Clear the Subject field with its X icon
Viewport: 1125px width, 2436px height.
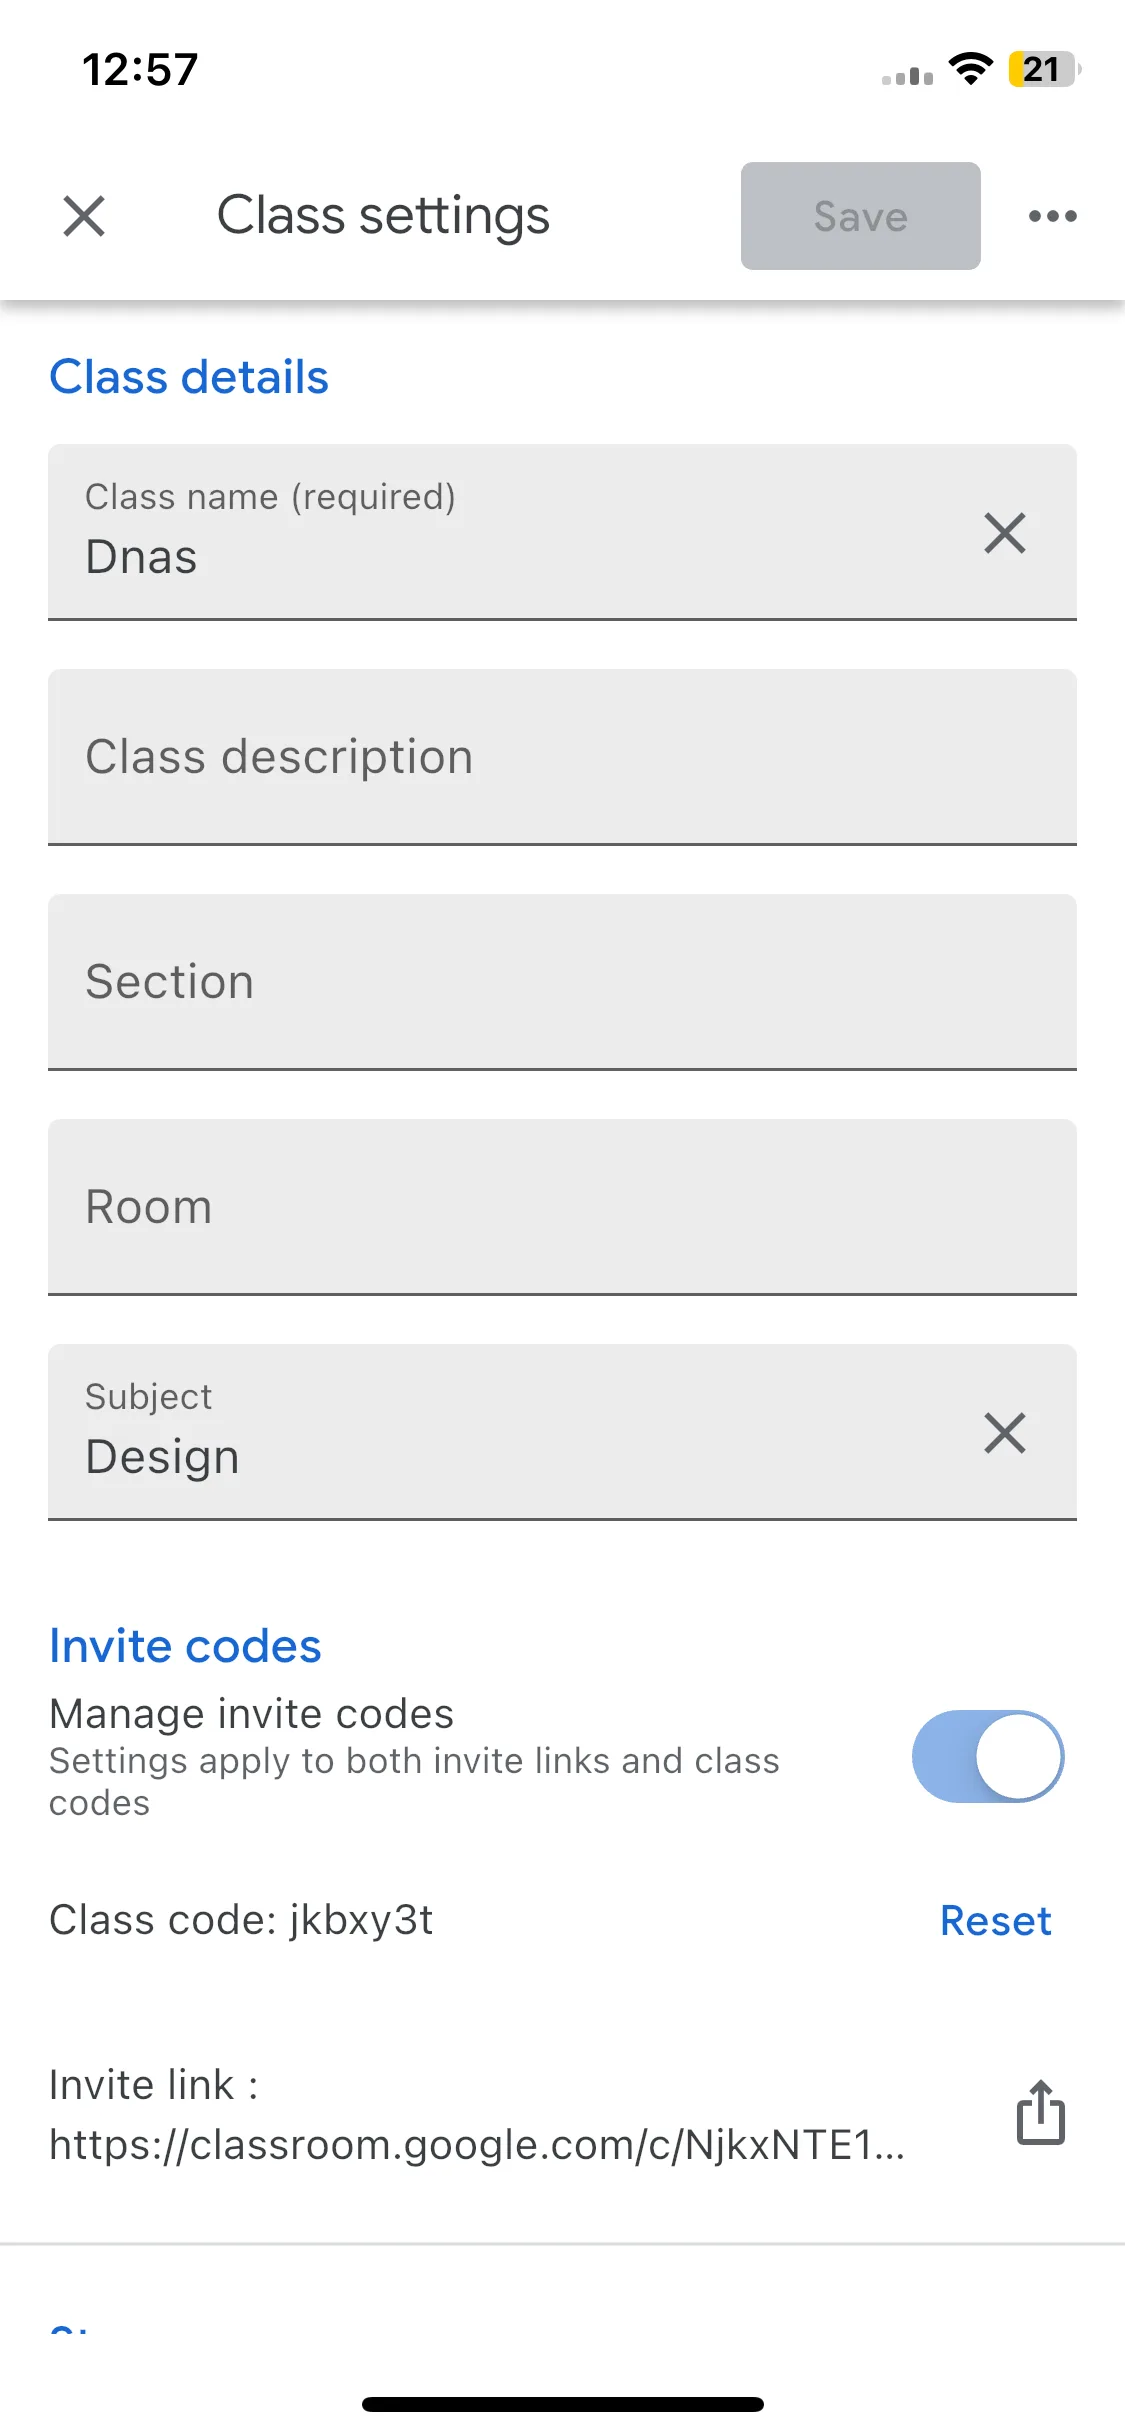(x=1005, y=1433)
